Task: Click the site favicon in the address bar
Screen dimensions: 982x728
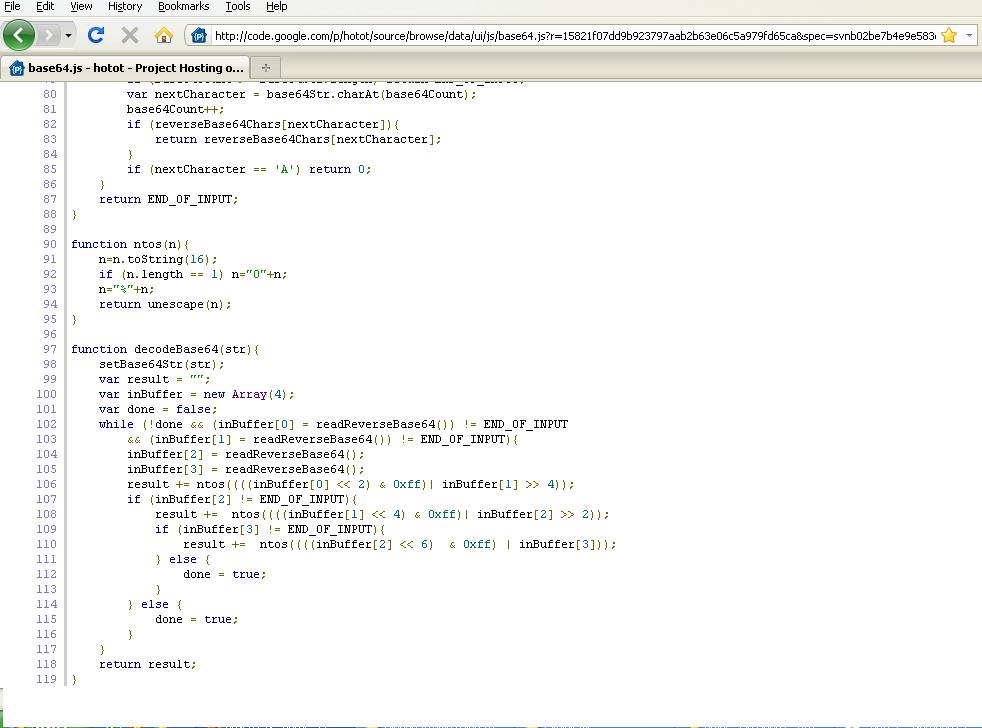Action: (x=198, y=33)
